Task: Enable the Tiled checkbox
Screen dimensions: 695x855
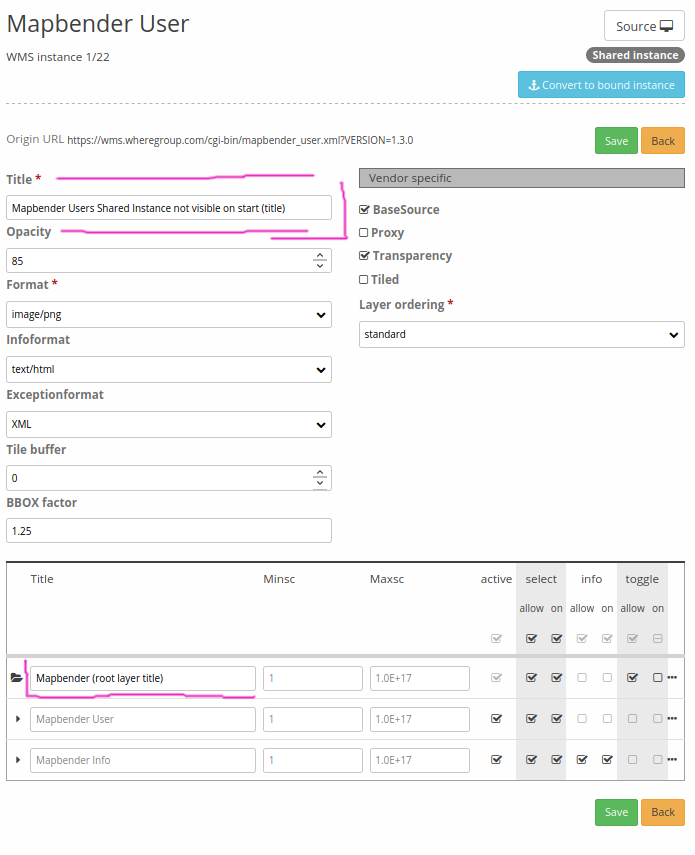Action: coord(364,279)
